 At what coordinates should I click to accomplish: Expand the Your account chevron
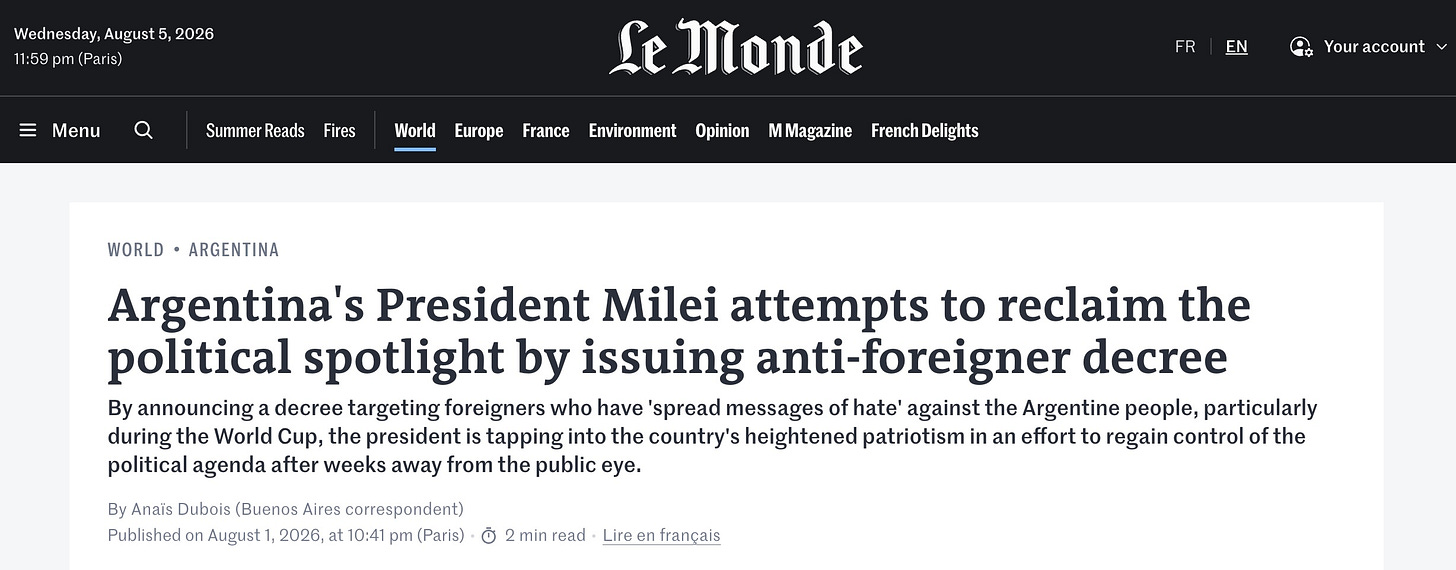[1441, 47]
